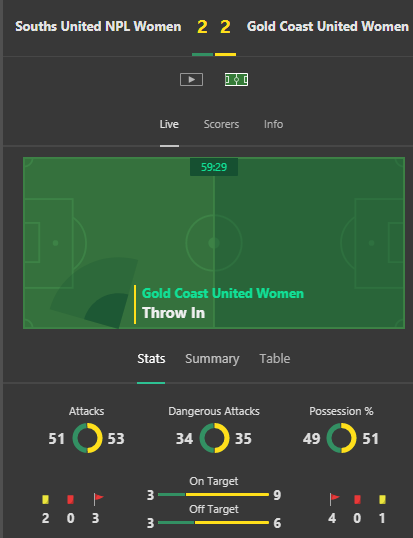Select the Live tab
The height and width of the screenshot is (538, 413).
[x=169, y=124]
